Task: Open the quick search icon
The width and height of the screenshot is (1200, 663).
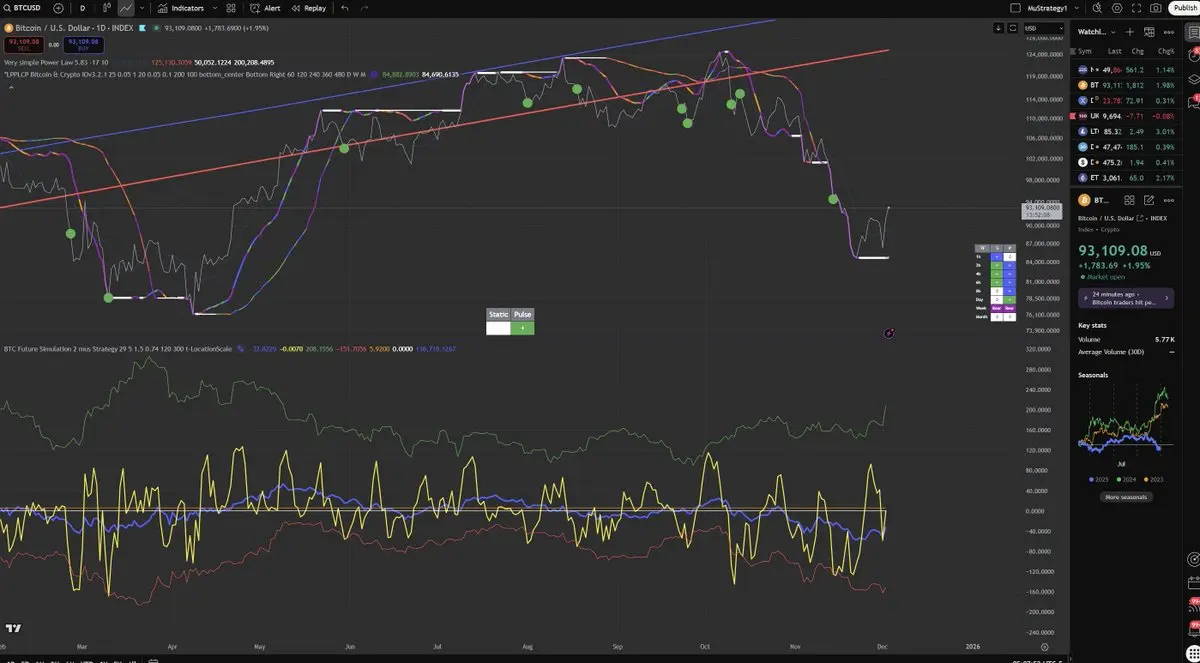Action: pyautogui.click(x=1096, y=7)
